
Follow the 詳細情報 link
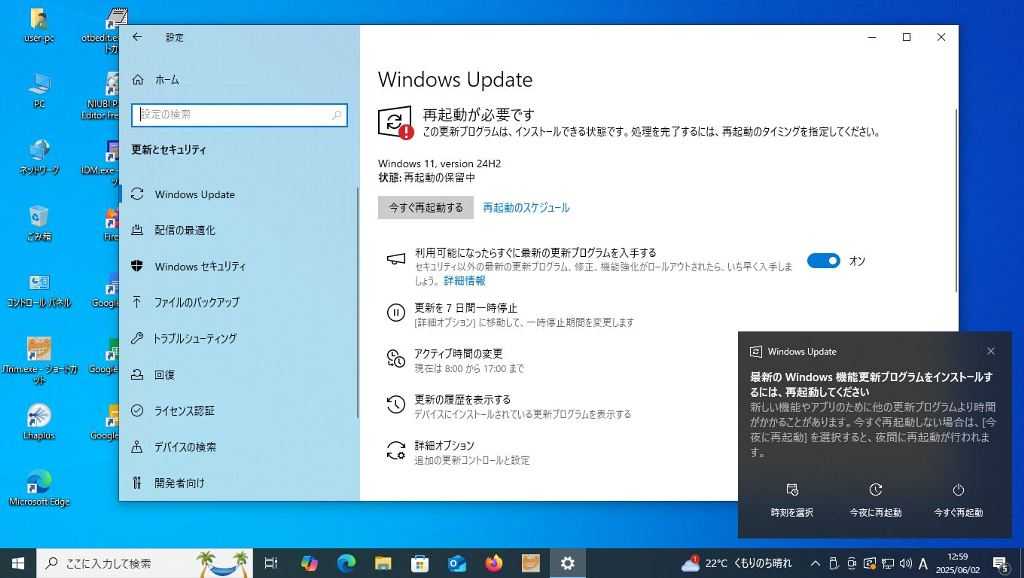tap(464, 281)
